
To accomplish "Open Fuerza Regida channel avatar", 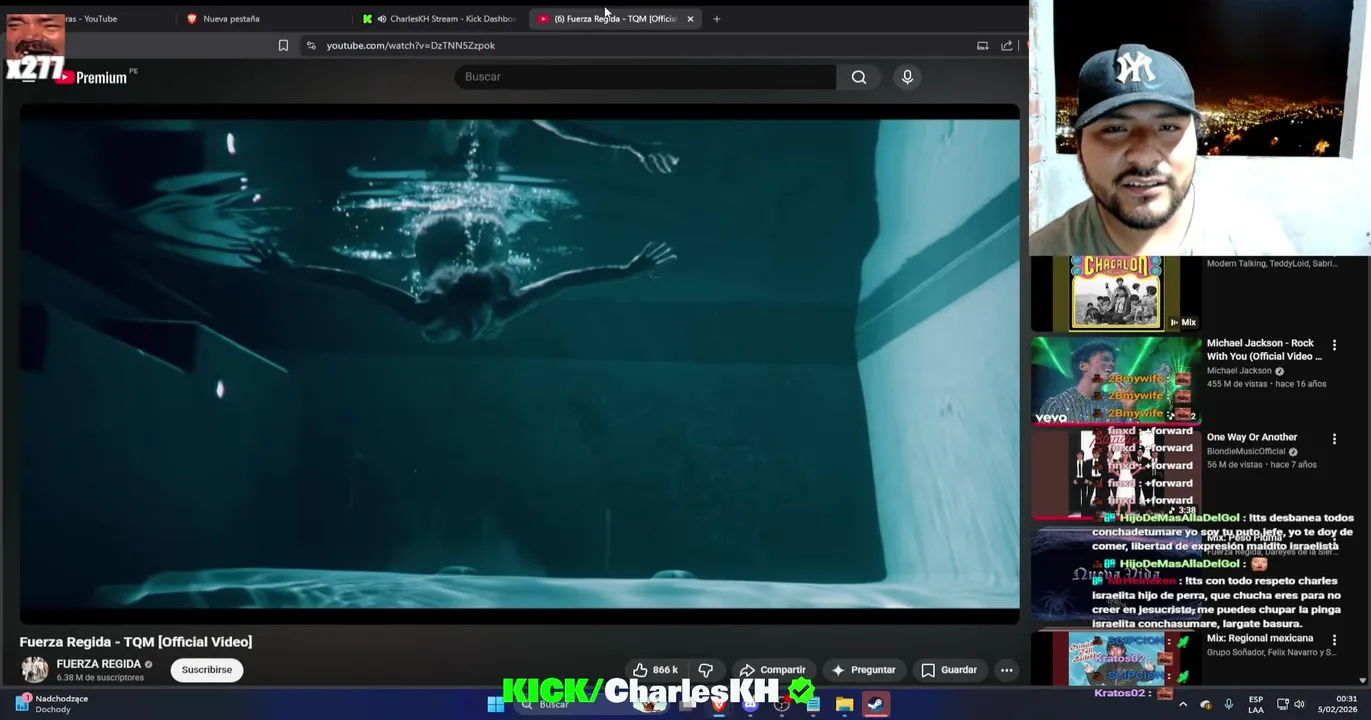I will 35,669.
